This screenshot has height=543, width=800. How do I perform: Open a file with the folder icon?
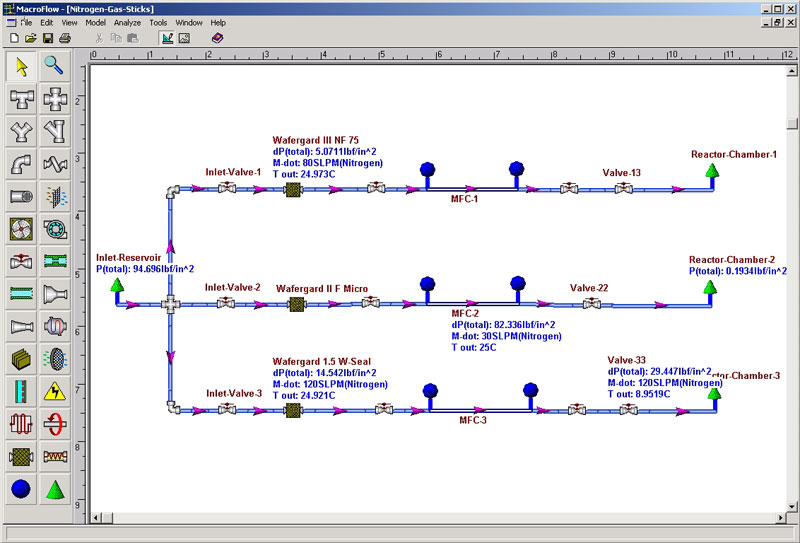tap(31, 38)
